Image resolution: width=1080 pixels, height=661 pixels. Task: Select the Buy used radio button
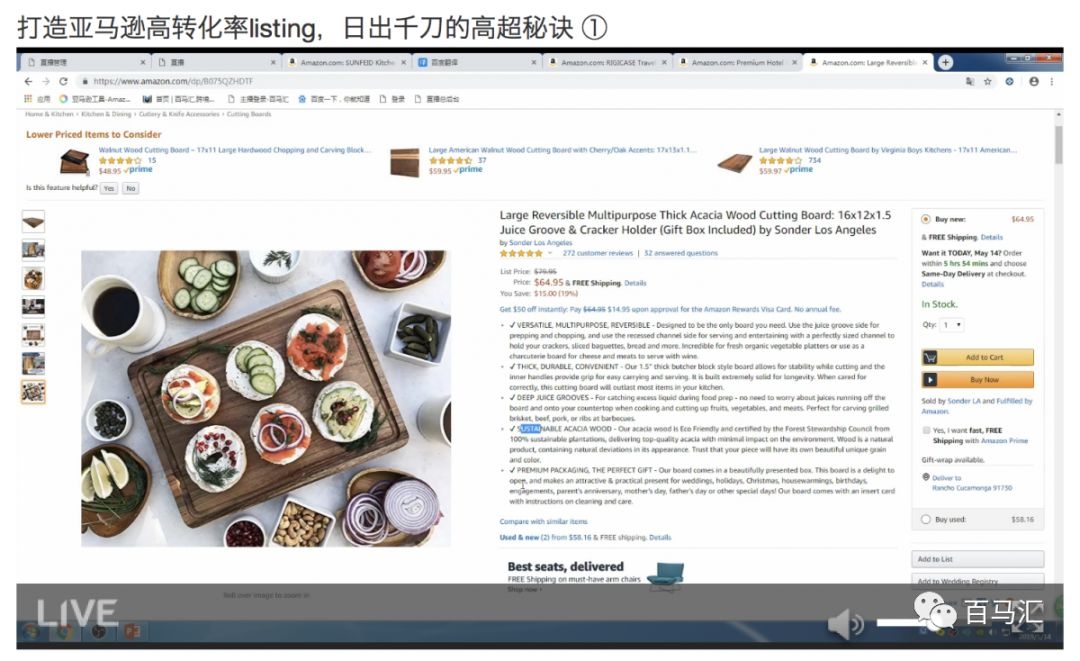tap(926, 520)
